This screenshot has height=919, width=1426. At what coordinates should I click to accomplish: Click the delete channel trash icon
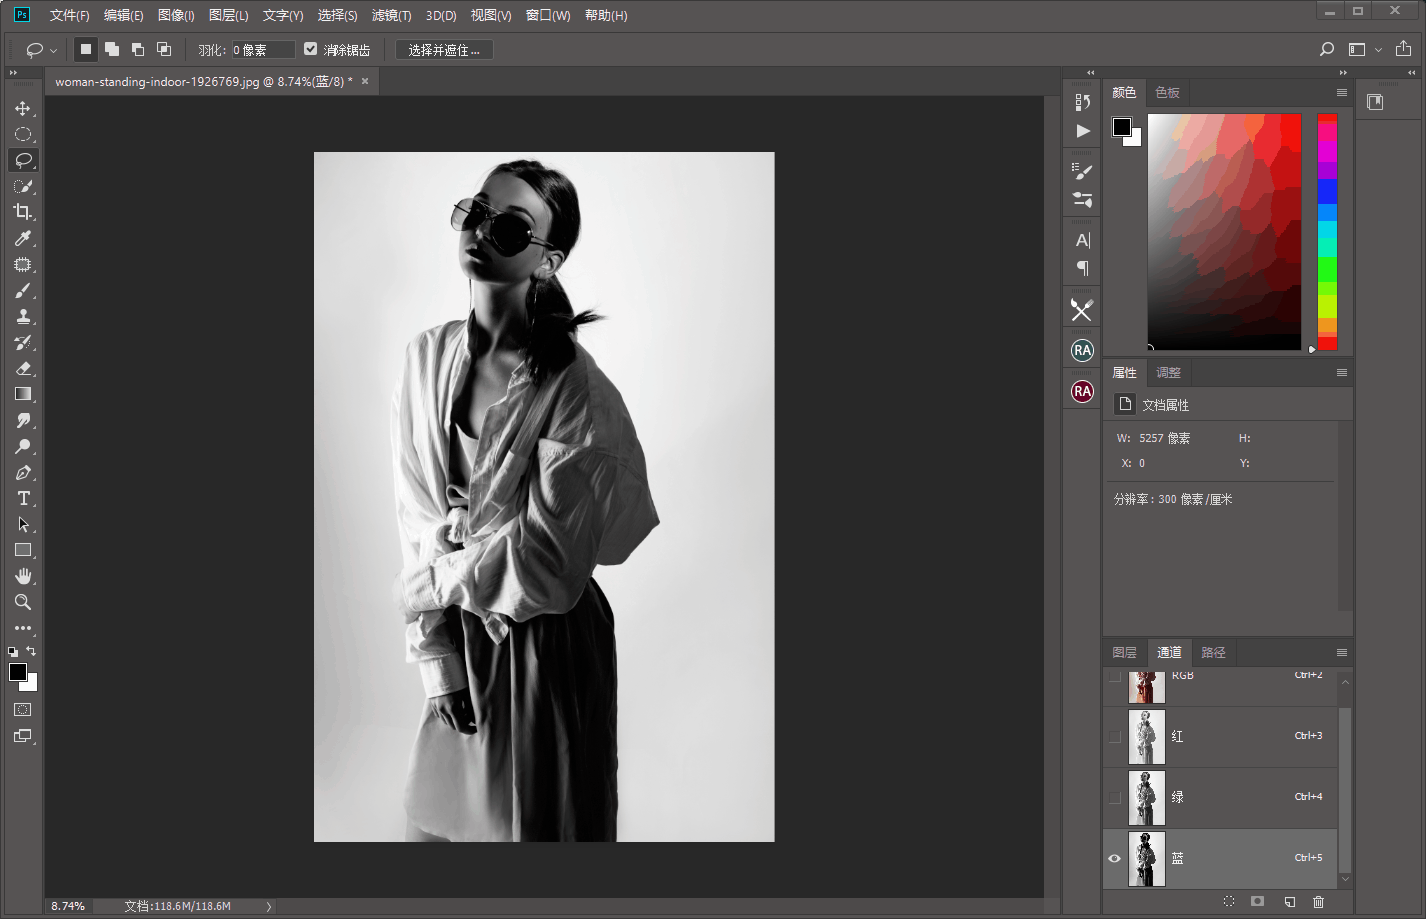(1318, 902)
